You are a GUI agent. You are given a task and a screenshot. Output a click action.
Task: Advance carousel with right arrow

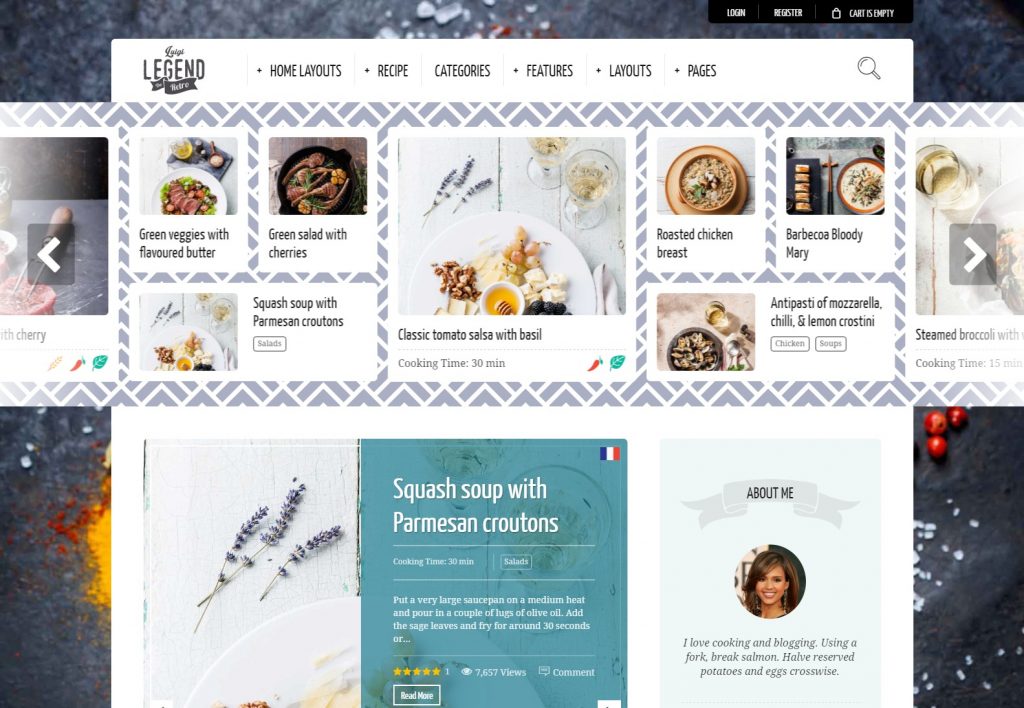pyautogui.click(x=972, y=254)
